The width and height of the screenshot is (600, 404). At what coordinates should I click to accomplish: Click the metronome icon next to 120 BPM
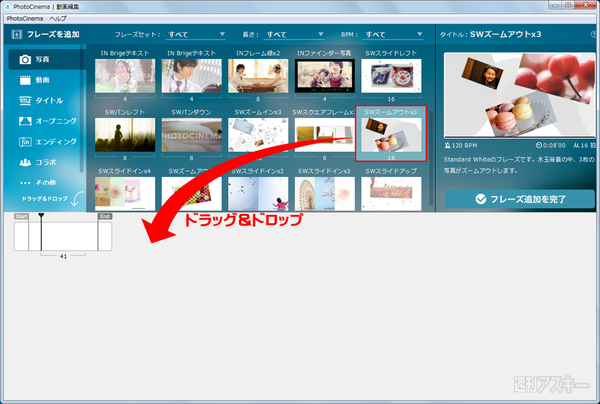(x=448, y=145)
